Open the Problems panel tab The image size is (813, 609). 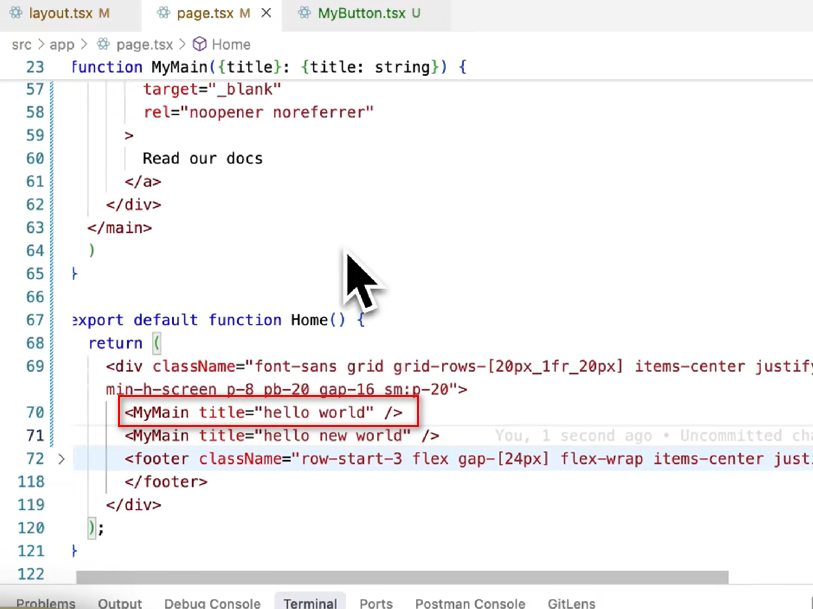pyautogui.click(x=46, y=603)
